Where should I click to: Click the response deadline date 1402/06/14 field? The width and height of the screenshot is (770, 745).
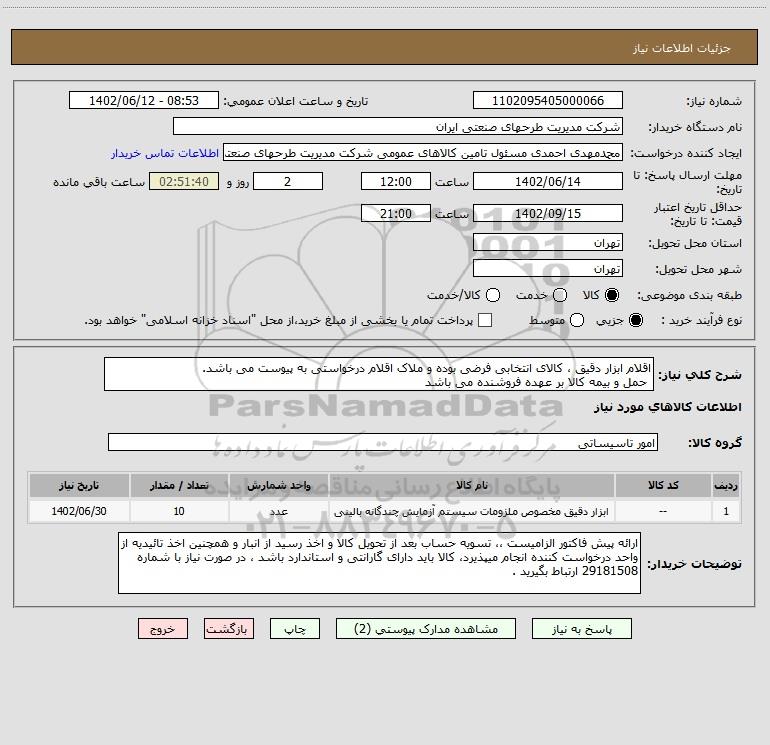coord(548,182)
